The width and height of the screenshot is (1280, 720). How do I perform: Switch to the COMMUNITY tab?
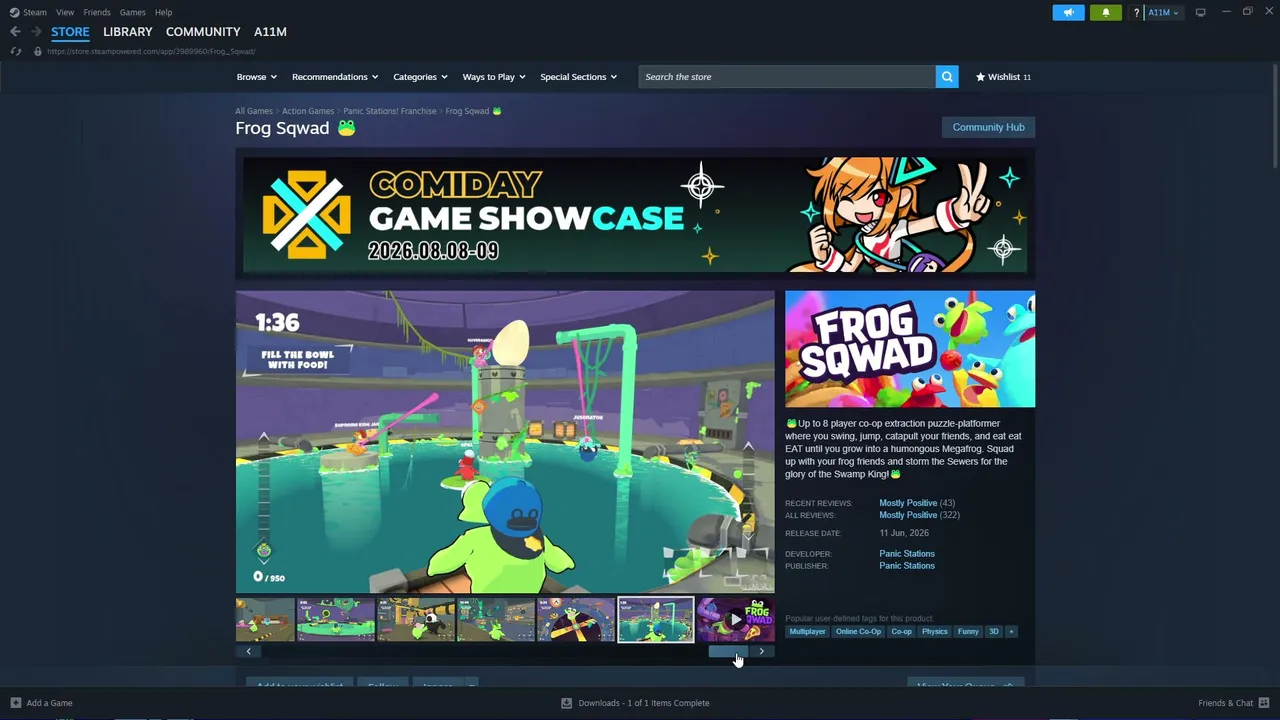pyautogui.click(x=203, y=32)
